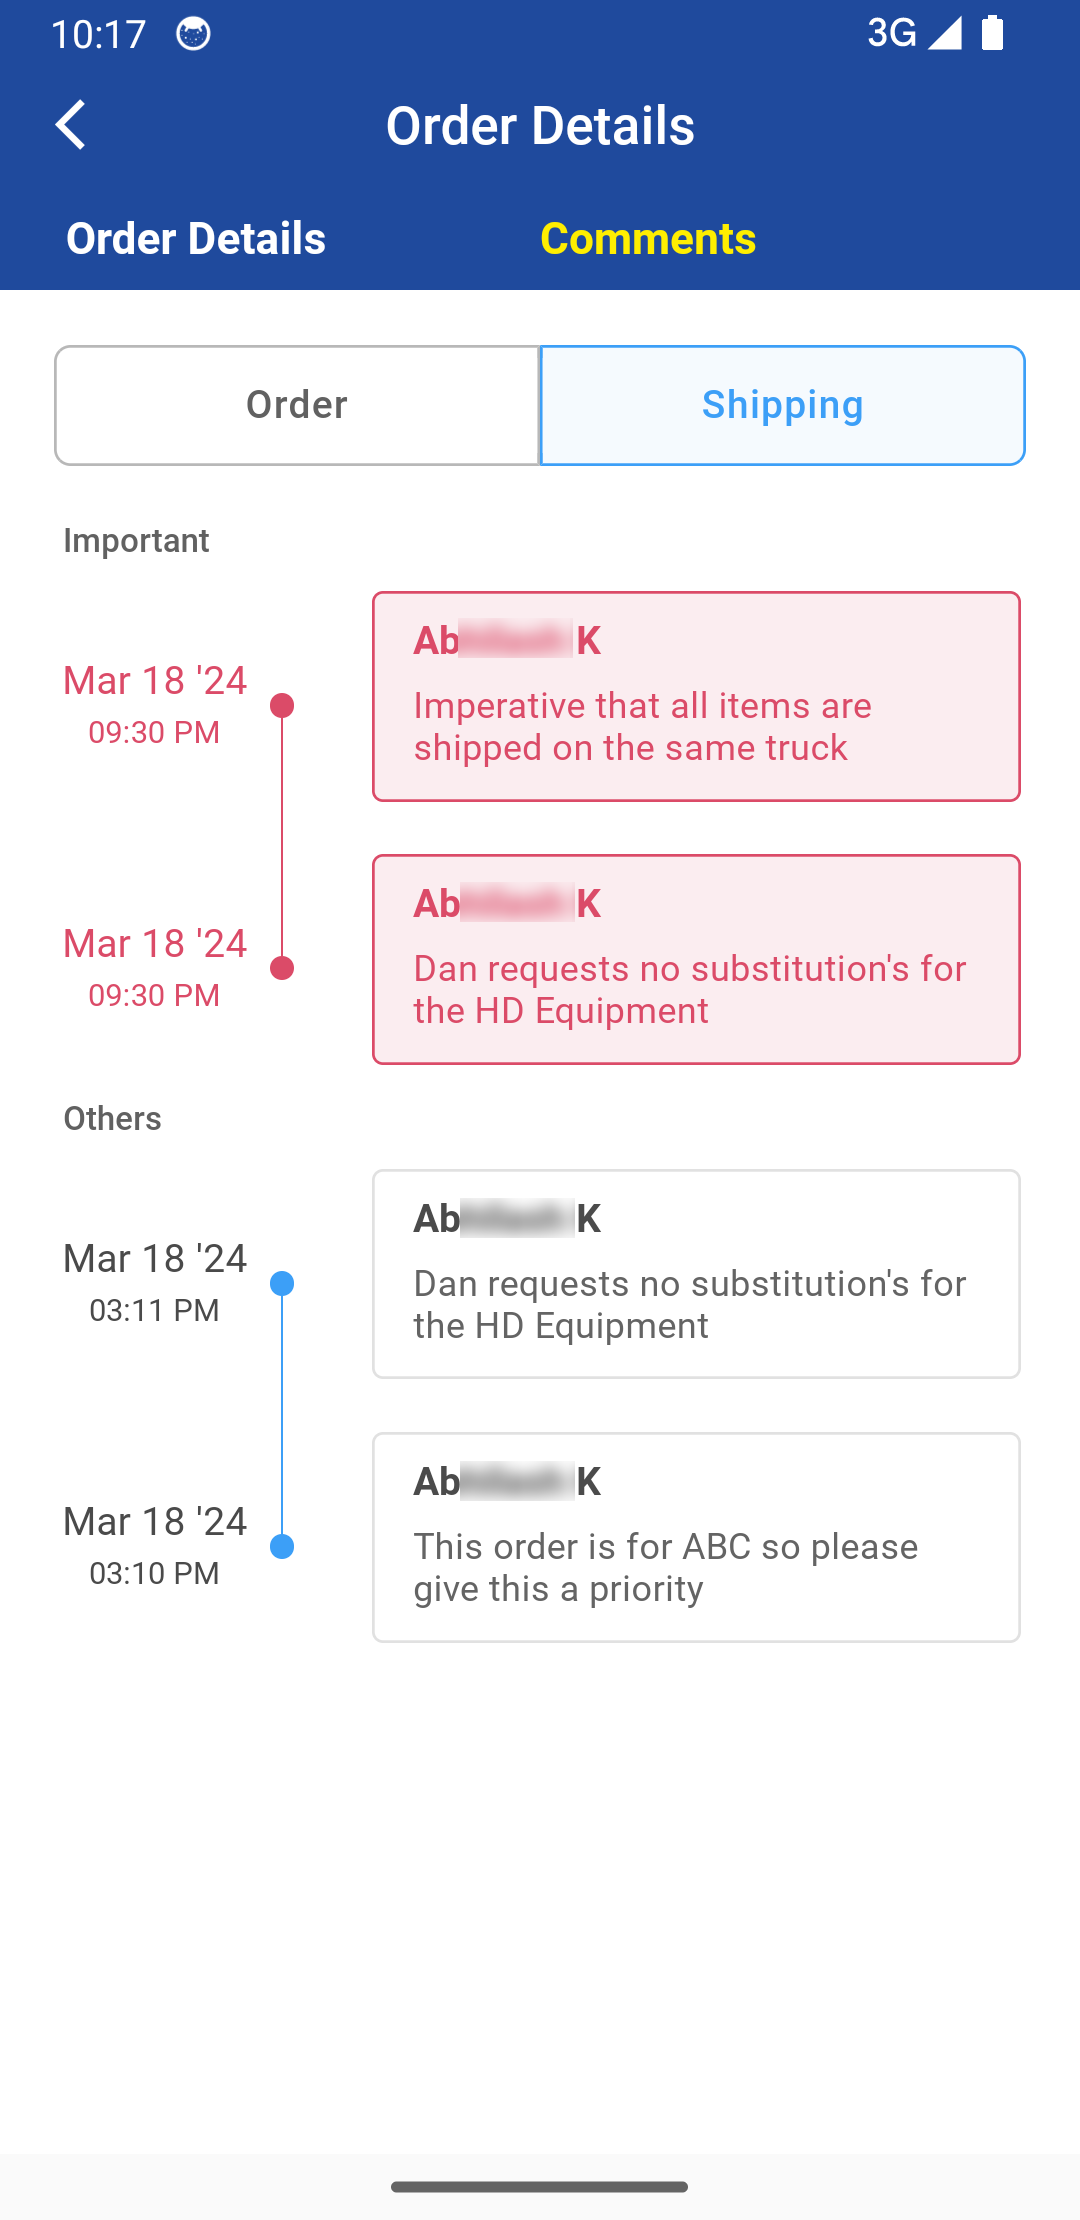The image size is (1080, 2220).
Task: Tap the cat-face notification icon
Action: (x=193, y=34)
